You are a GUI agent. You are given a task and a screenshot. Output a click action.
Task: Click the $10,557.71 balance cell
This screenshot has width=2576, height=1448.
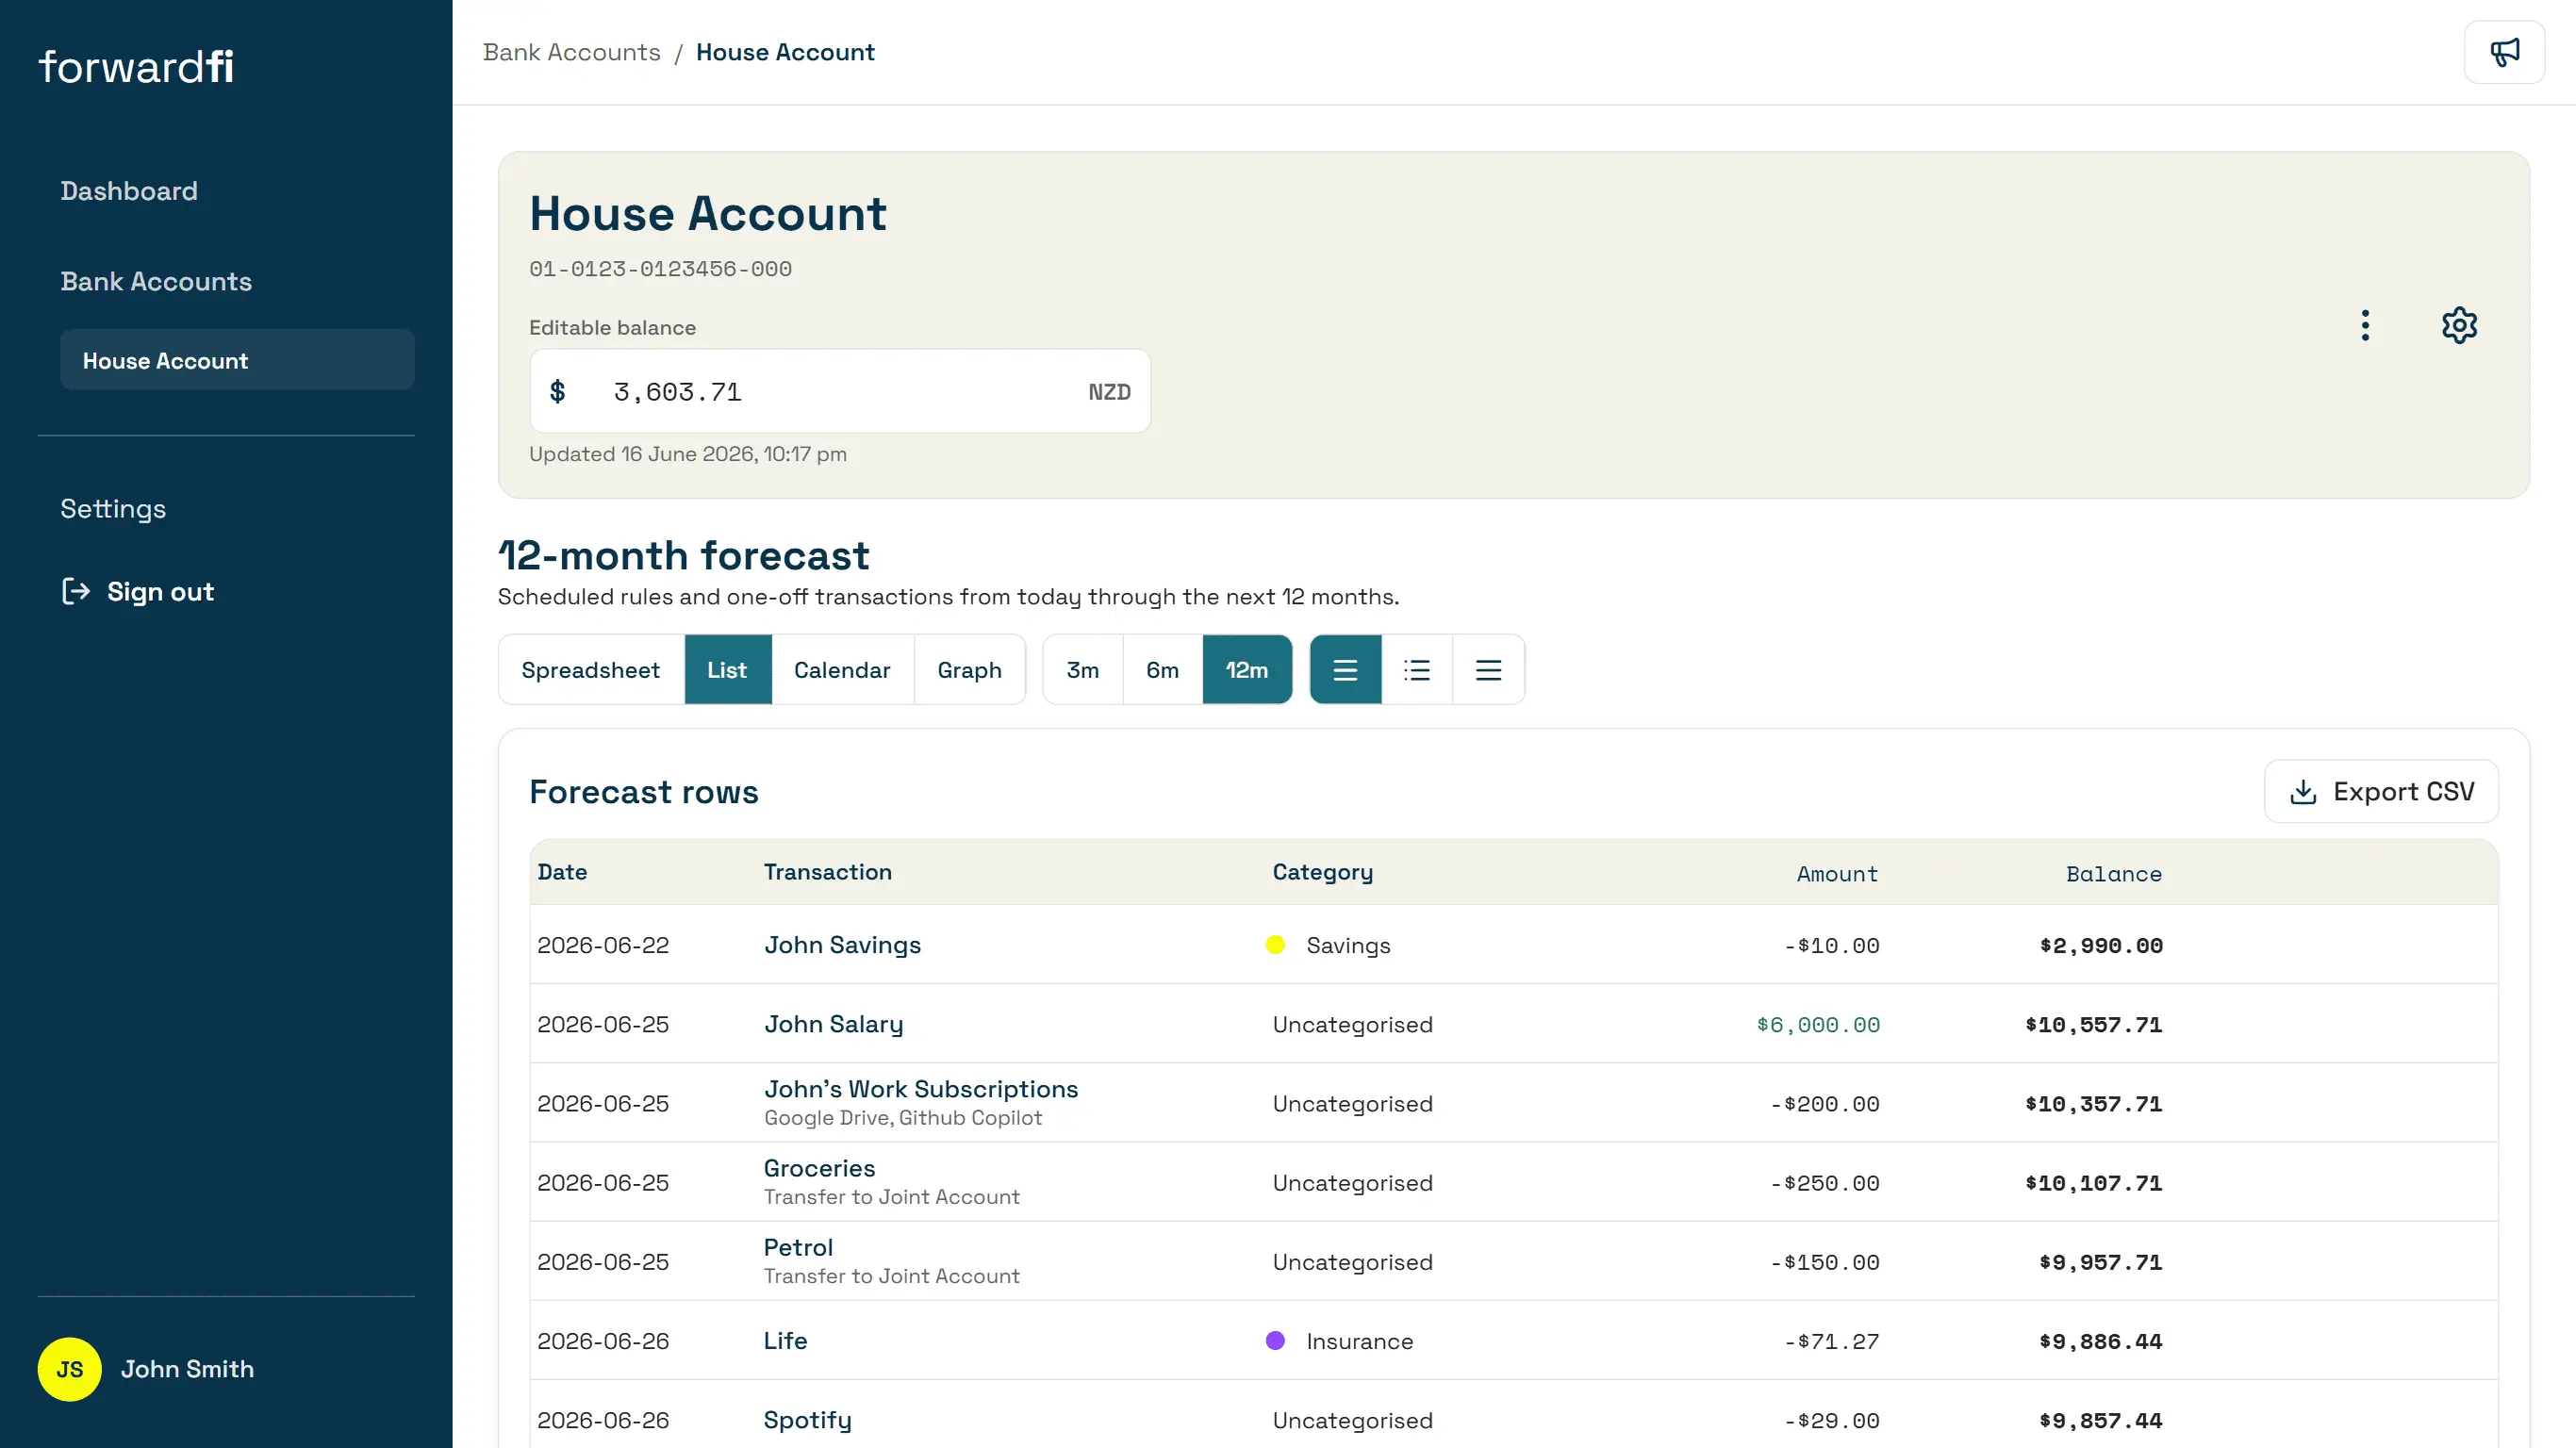coord(2093,1025)
